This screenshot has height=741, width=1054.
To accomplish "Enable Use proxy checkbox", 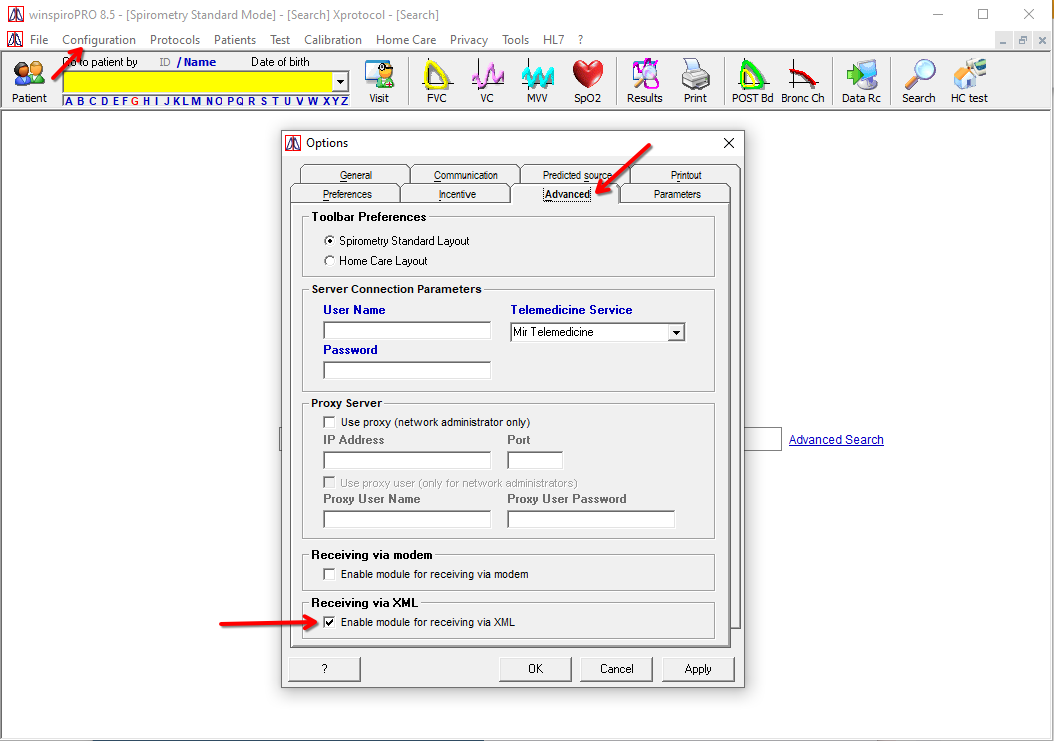I will [x=329, y=422].
